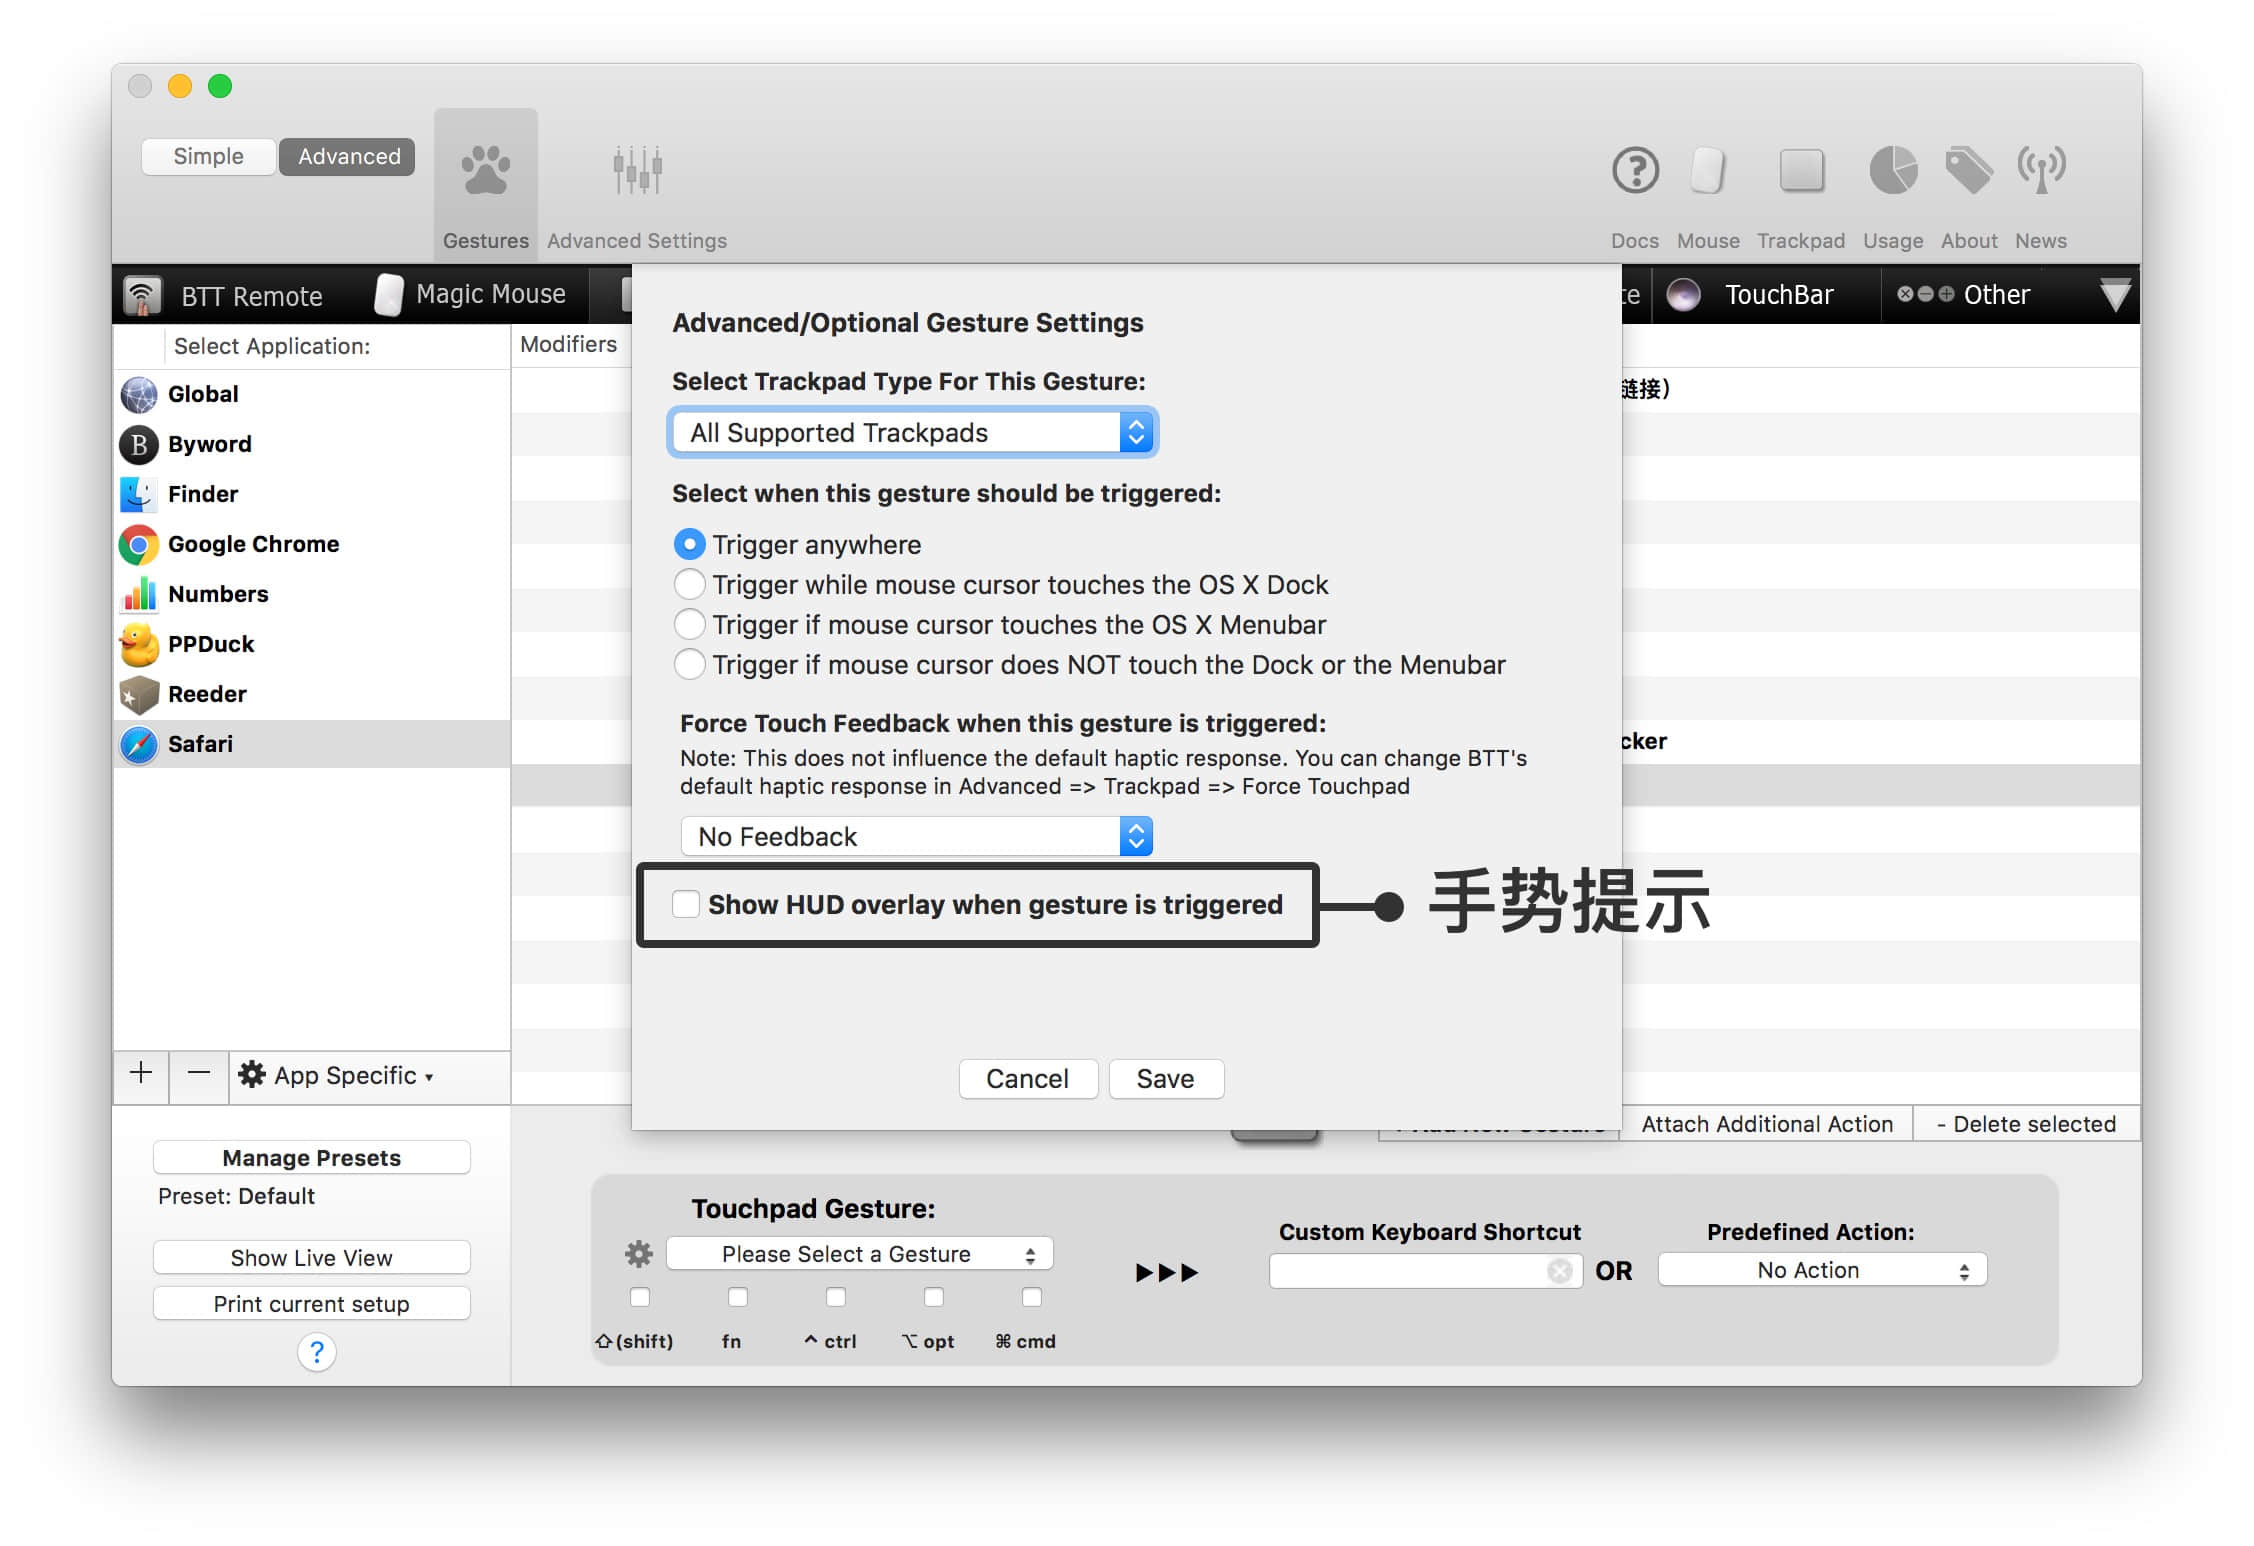This screenshot has width=2254, height=1546.
Task: Click the Save button
Action: pyautogui.click(x=1165, y=1079)
